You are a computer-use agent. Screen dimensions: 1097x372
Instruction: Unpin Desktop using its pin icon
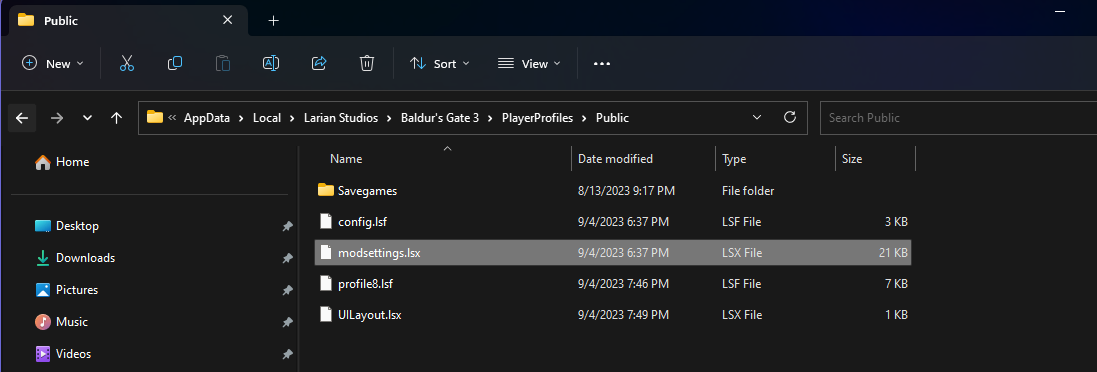coord(287,226)
